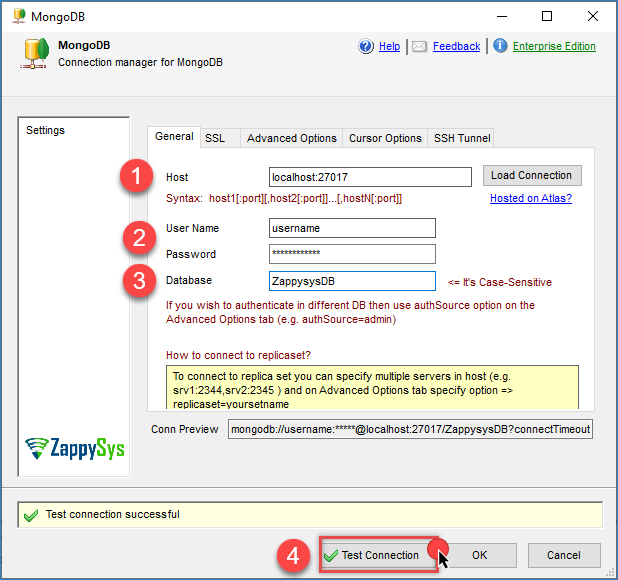Follow the Hosted on Atlas? link
The image size is (618, 580).
[x=530, y=199]
